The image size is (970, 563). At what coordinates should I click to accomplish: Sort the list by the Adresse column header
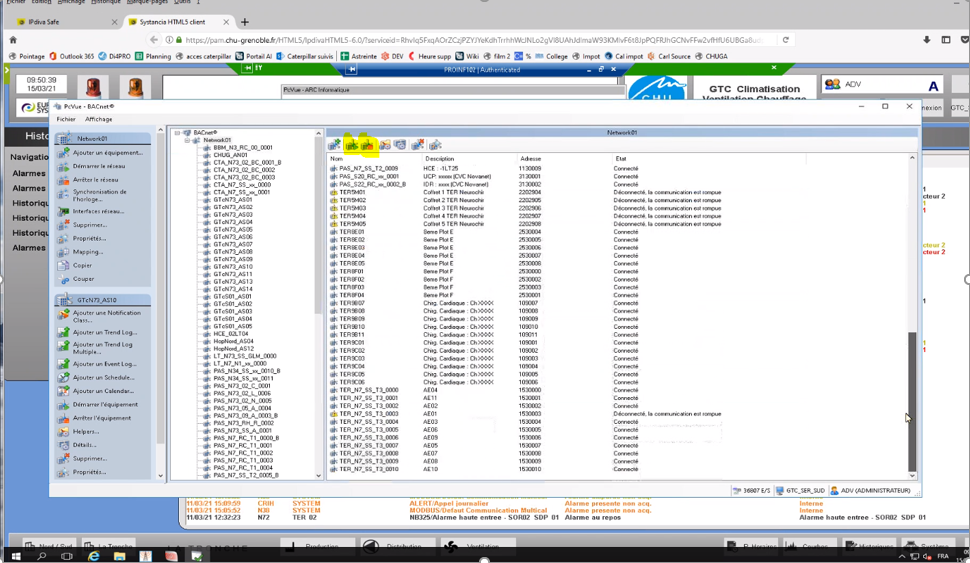(530, 159)
